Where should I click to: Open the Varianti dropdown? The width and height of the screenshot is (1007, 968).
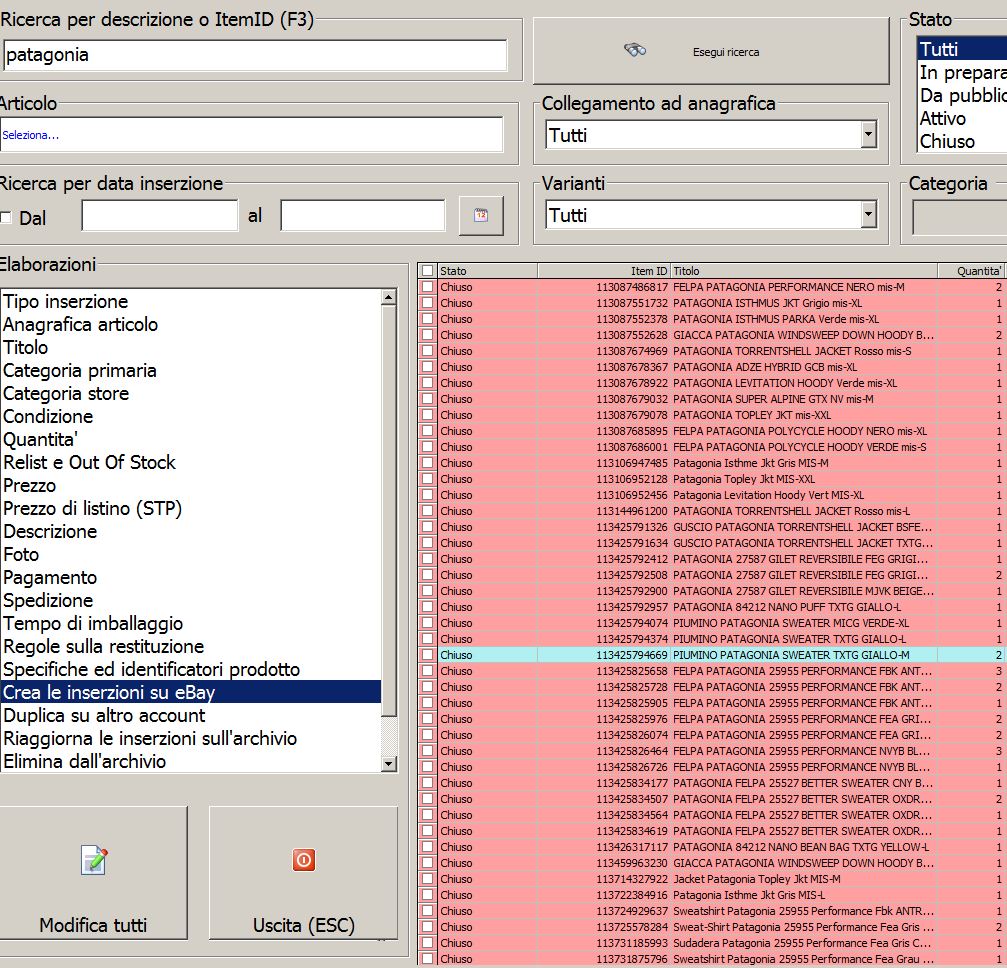pyautogui.click(x=868, y=215)
